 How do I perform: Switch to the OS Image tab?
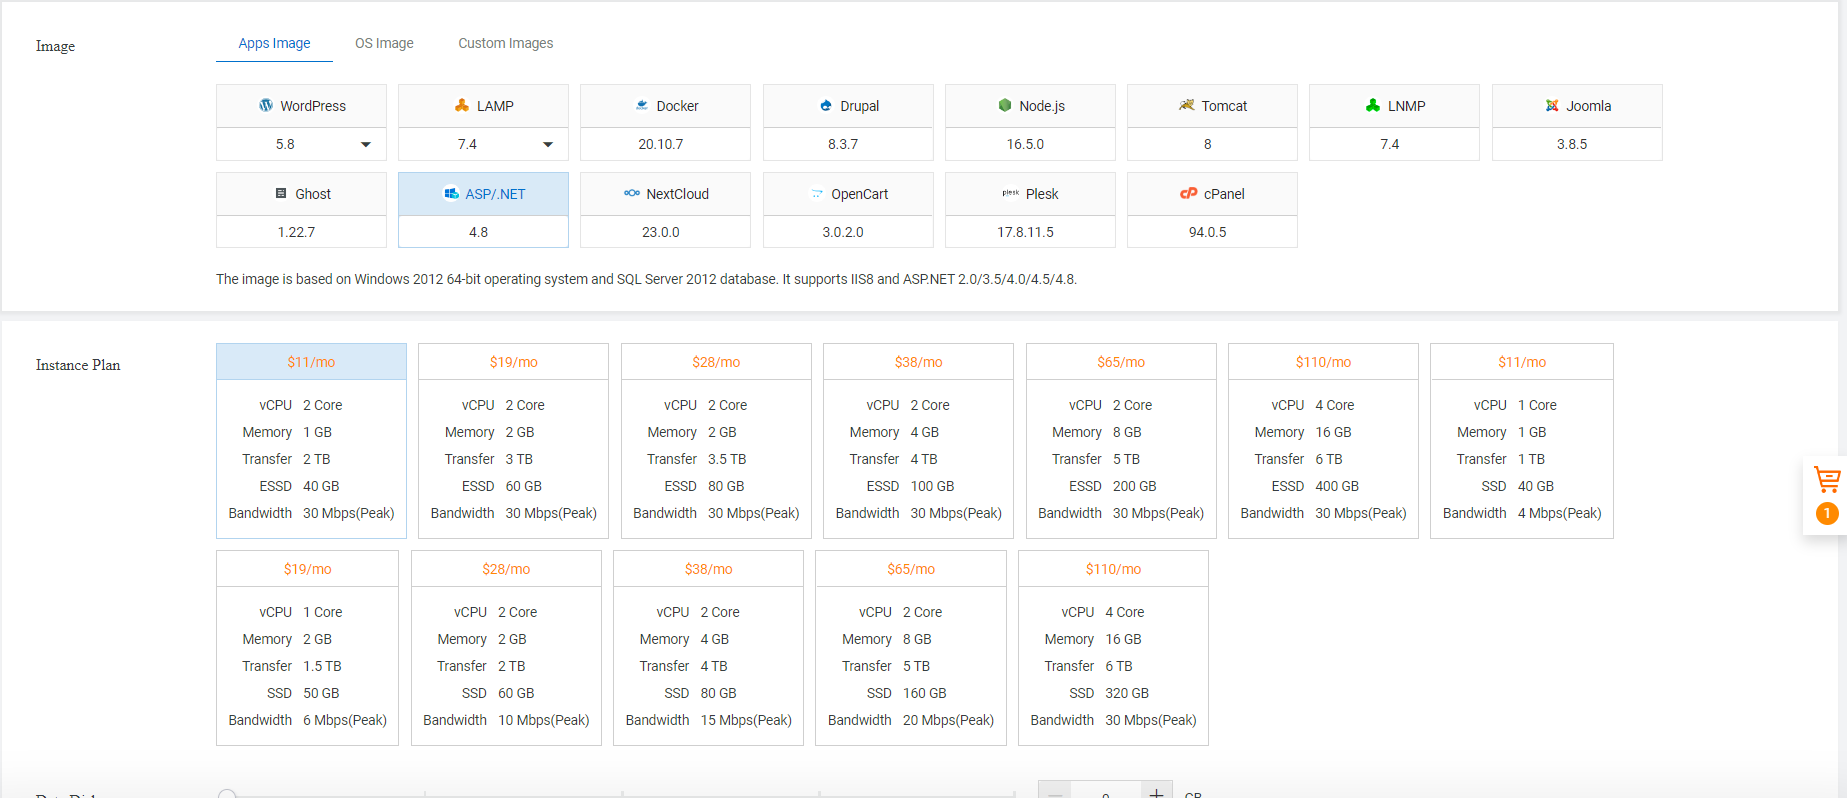click(384, 43)
